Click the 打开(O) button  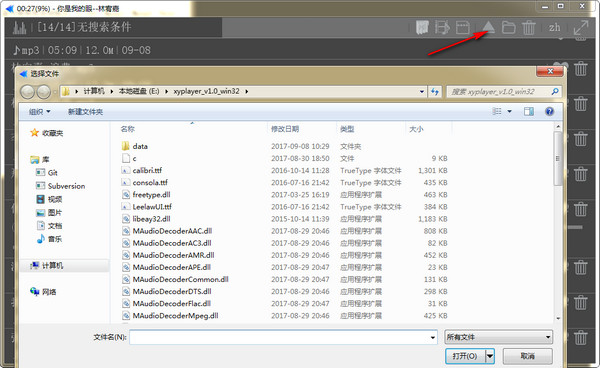(465, 356)
